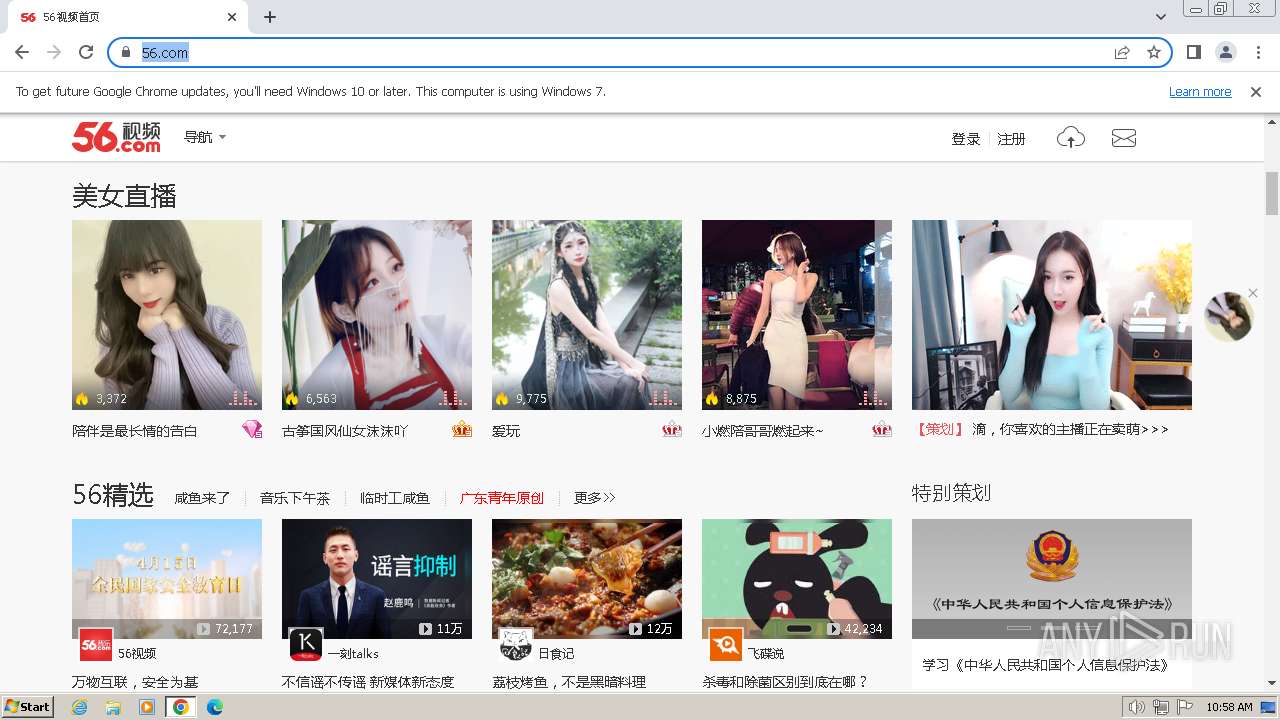1280x720 pixels.
Task: Click the 登录 login link
Action: (966, 139)
